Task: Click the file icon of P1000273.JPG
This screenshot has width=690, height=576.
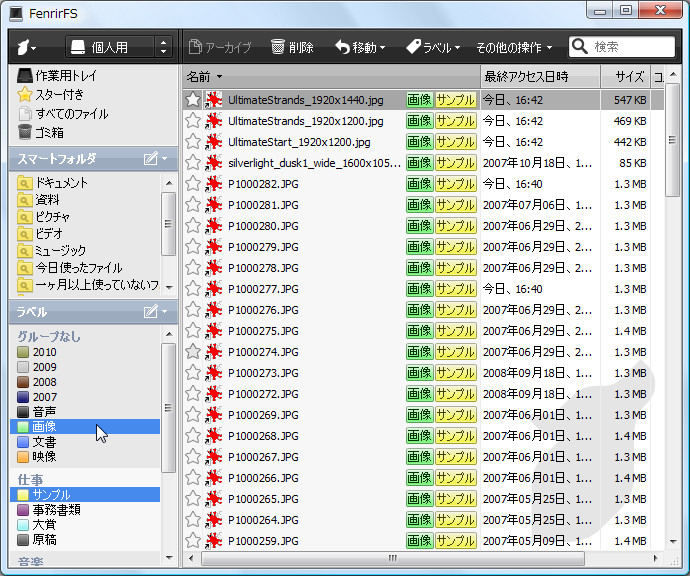Action: pos(213,373)
